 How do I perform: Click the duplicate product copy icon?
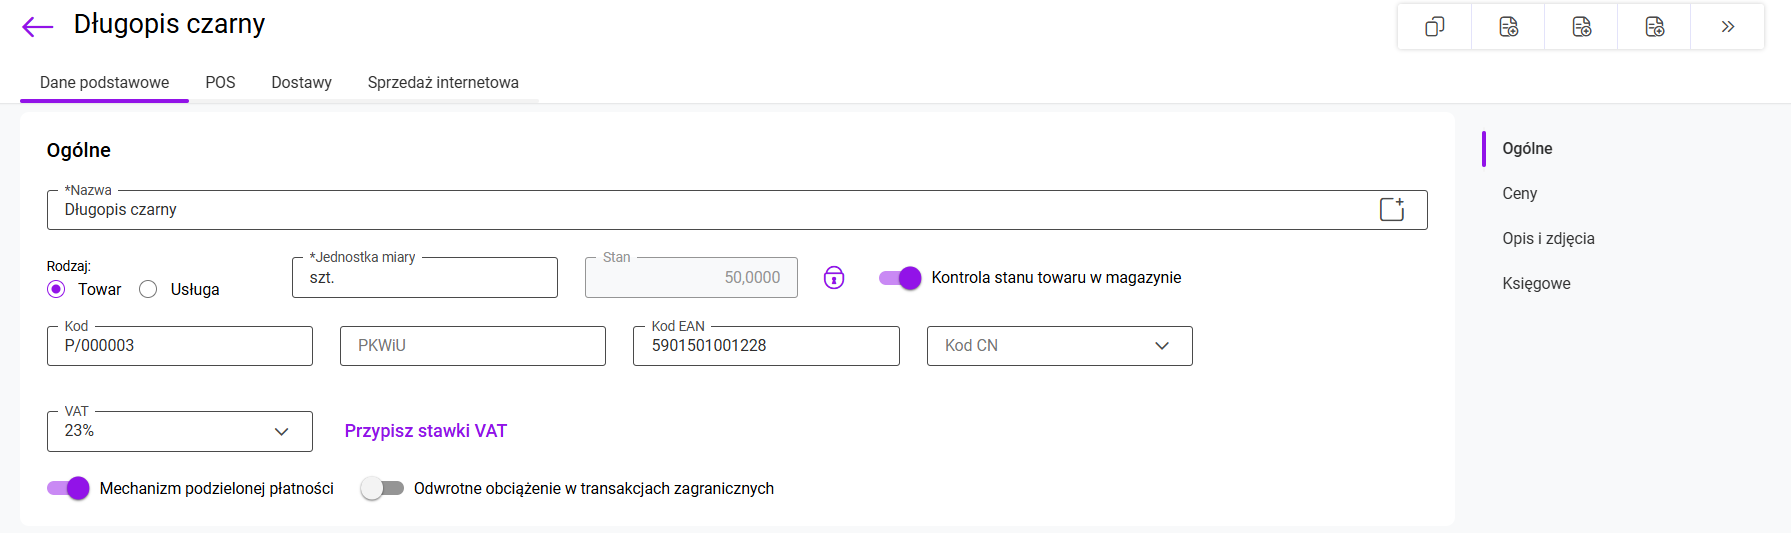click(x=1434, y=27)
